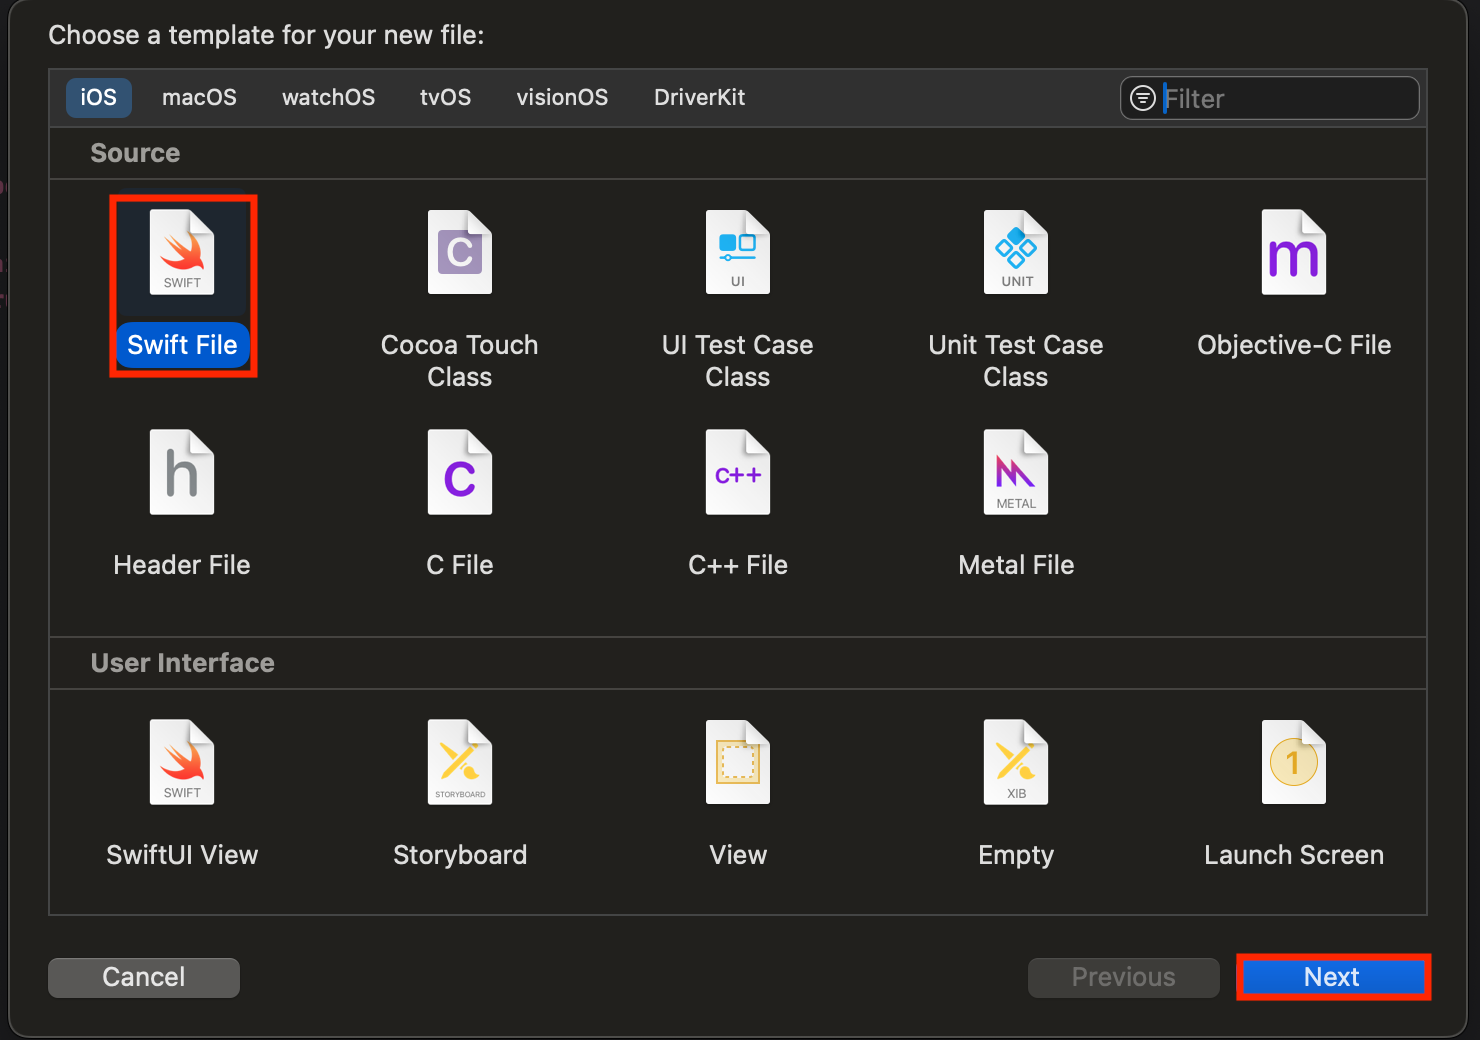Pick the View interface template

737,763
